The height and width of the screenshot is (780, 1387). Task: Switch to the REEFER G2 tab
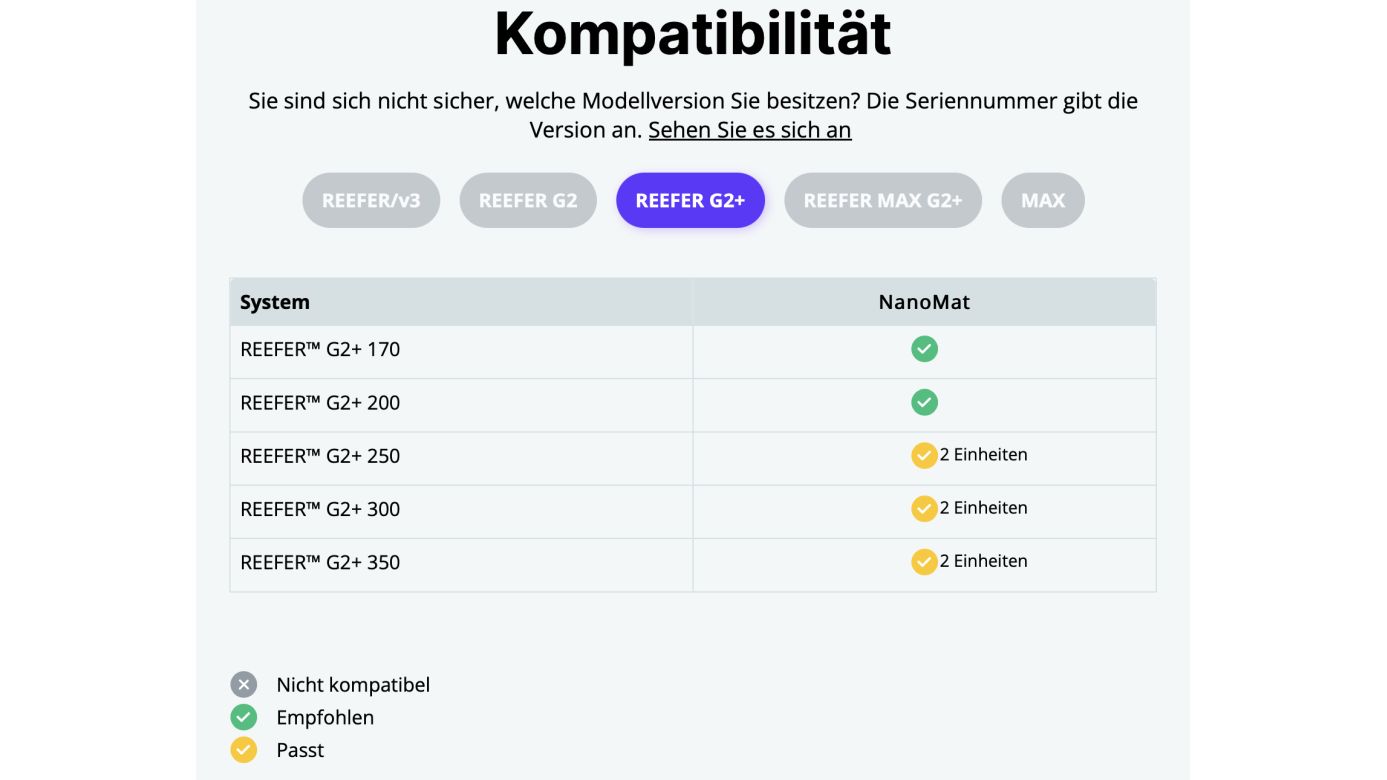[528, 200]
